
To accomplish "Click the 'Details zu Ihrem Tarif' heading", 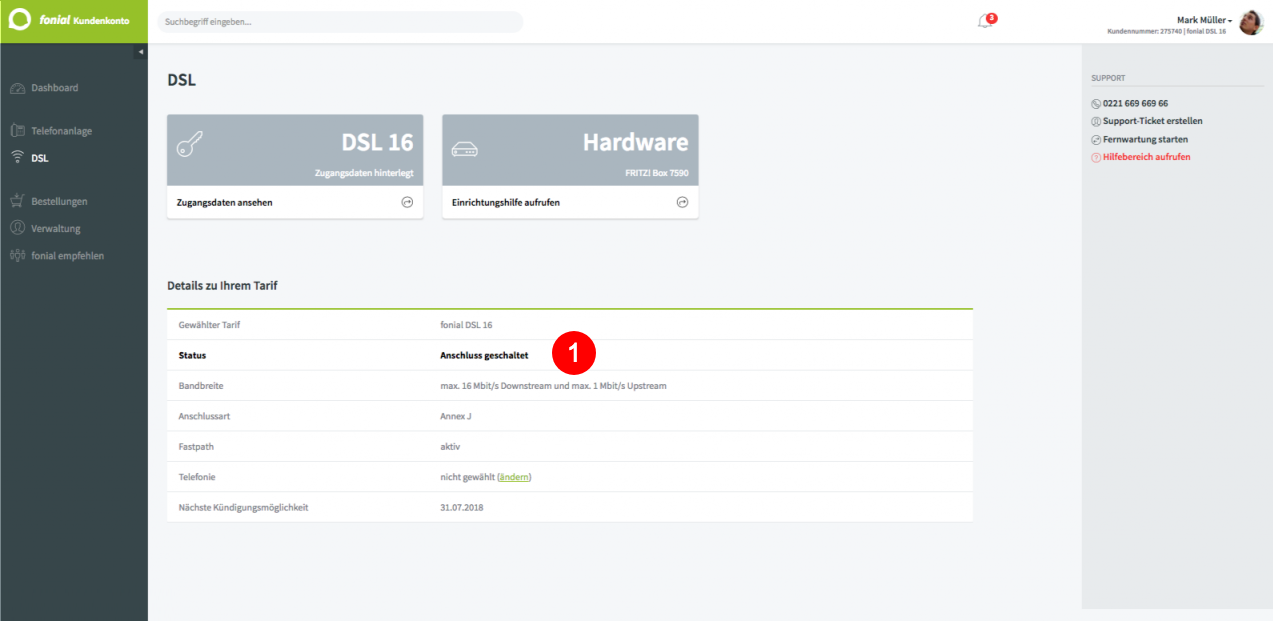I will pos(222,286).
